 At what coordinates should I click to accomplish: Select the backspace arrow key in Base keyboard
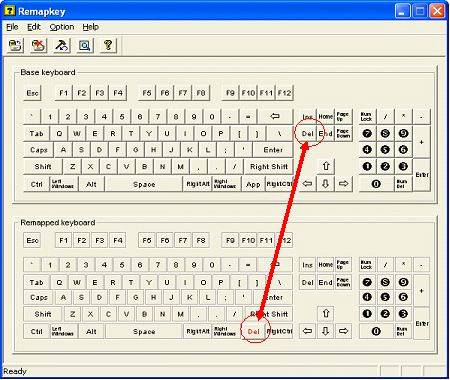click(x=275, y=117)
